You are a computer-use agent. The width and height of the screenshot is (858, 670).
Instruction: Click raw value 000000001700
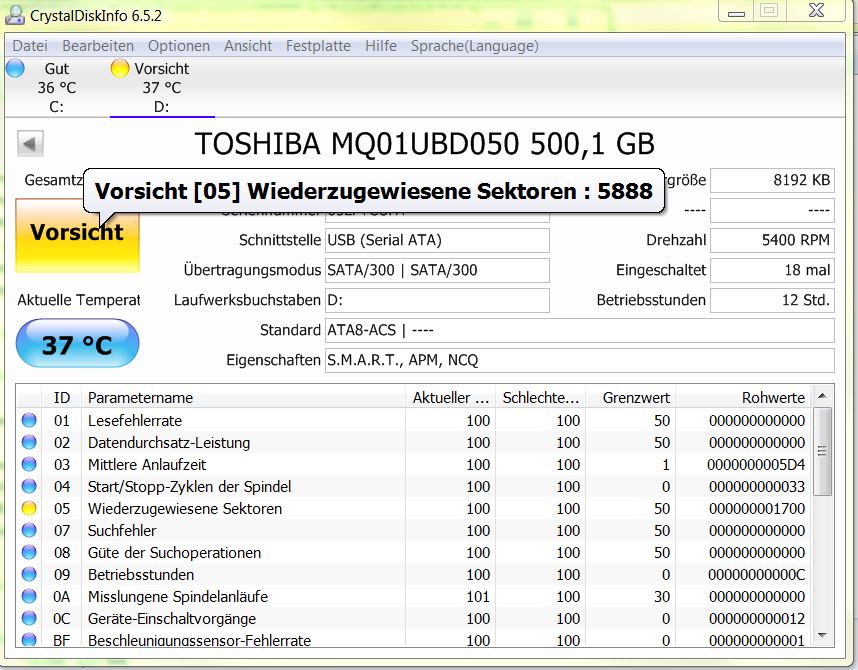tap(757, 509)
